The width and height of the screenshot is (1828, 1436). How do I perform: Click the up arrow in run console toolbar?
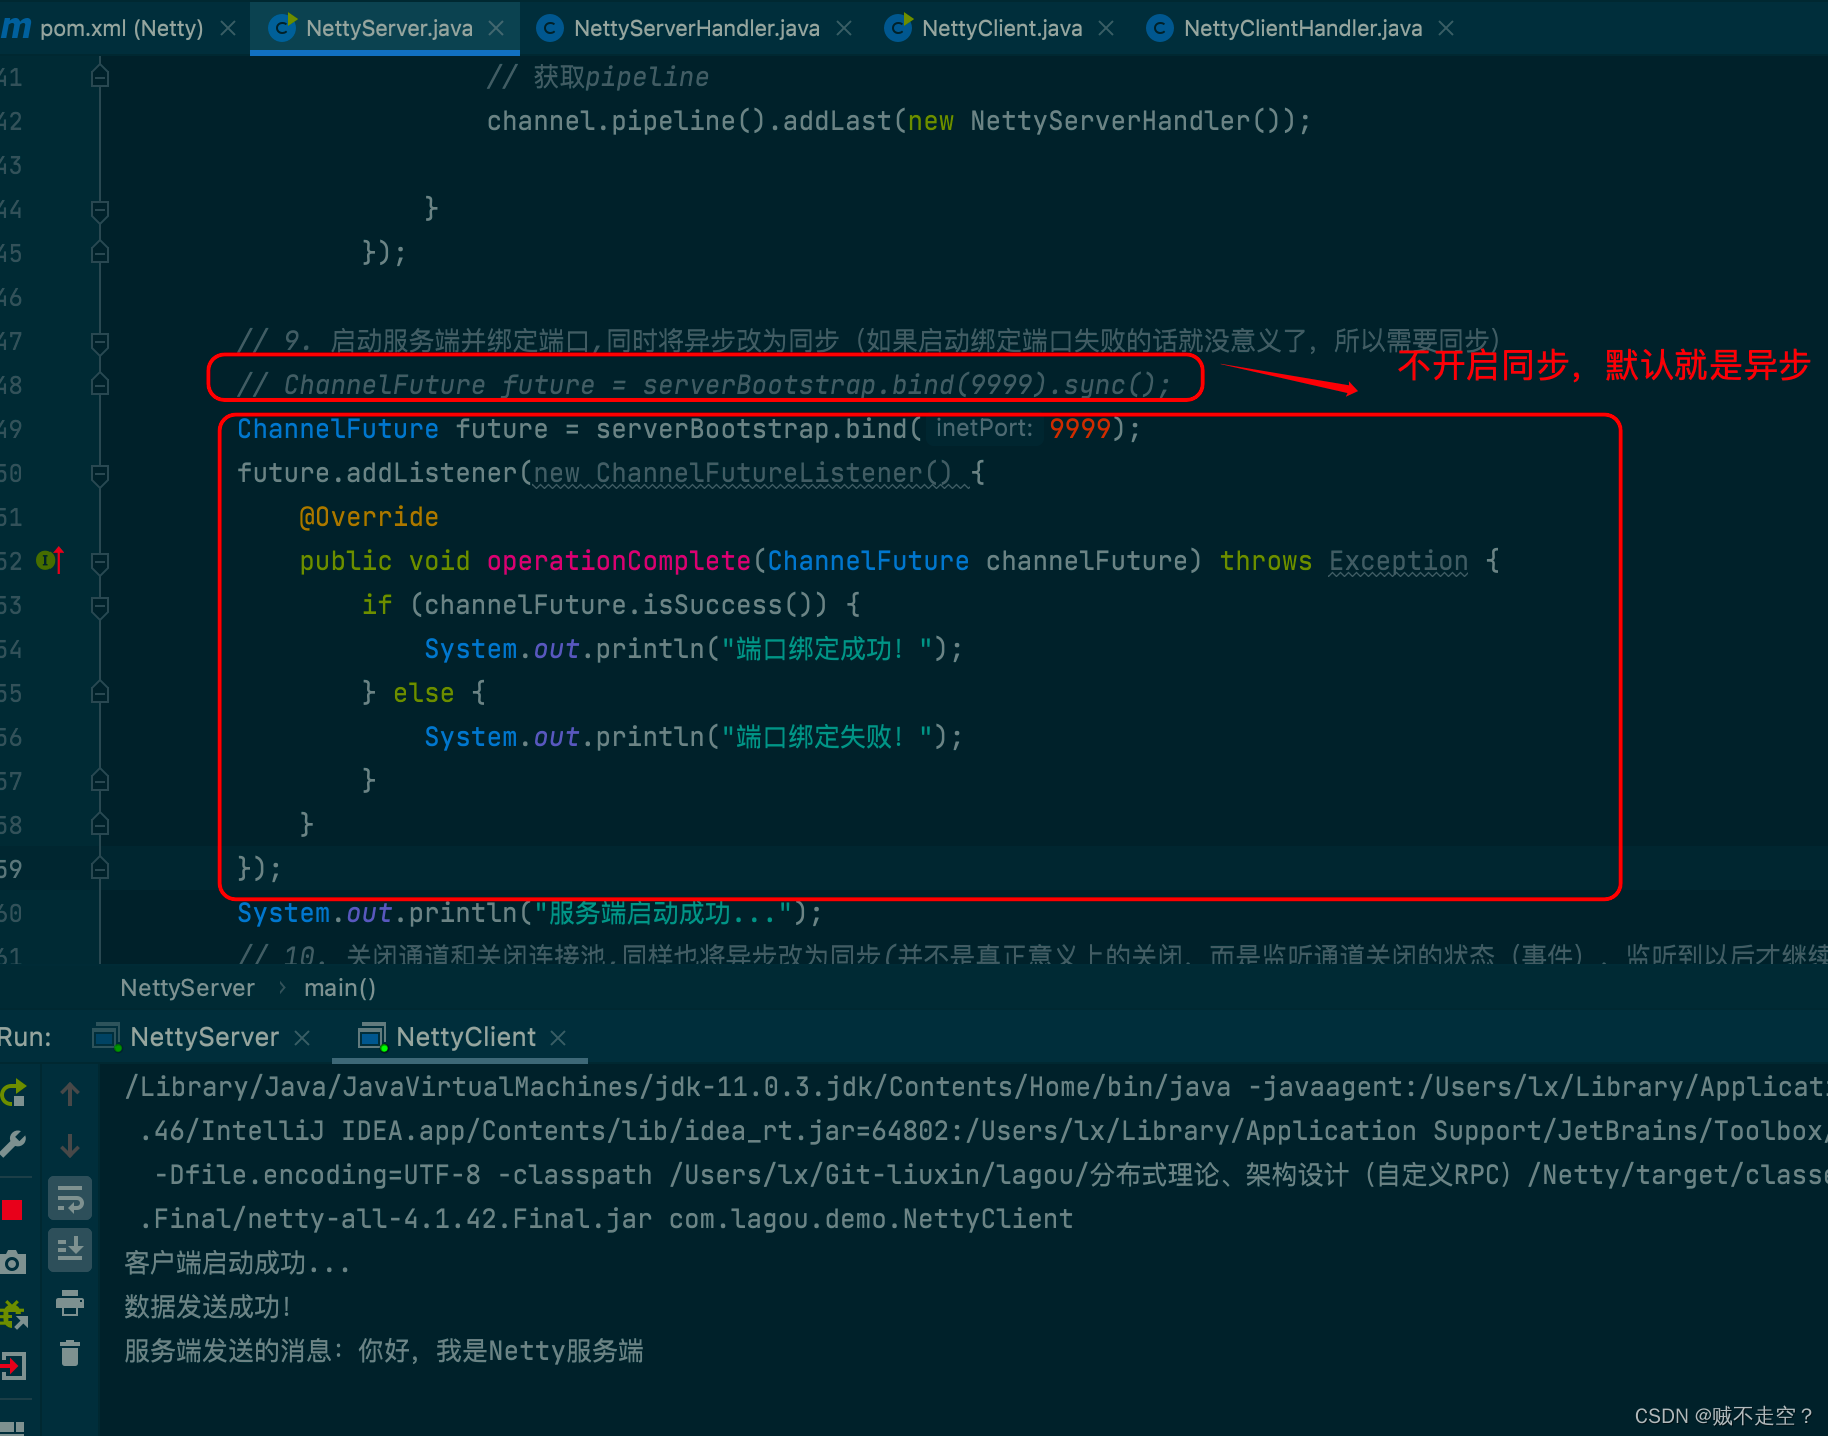coord(70,1094)
